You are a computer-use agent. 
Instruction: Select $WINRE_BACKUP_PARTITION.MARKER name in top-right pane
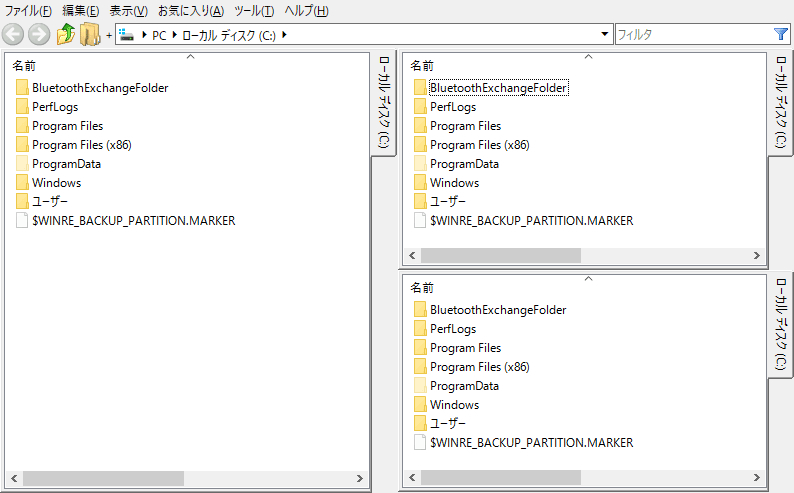tap(531, 221)
